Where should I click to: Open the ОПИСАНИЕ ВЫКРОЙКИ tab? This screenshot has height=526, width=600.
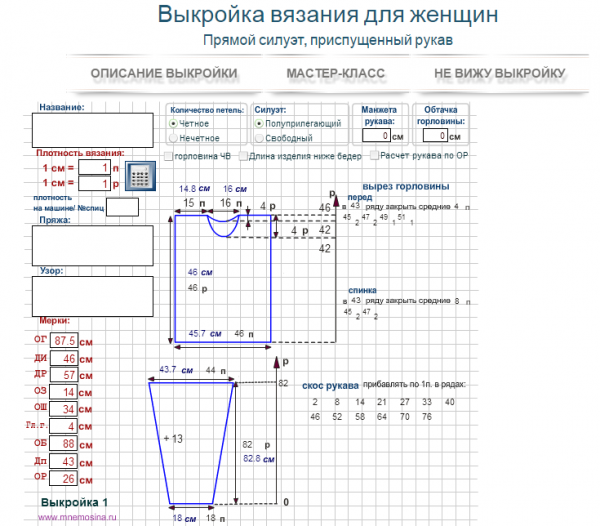point(164,74)
